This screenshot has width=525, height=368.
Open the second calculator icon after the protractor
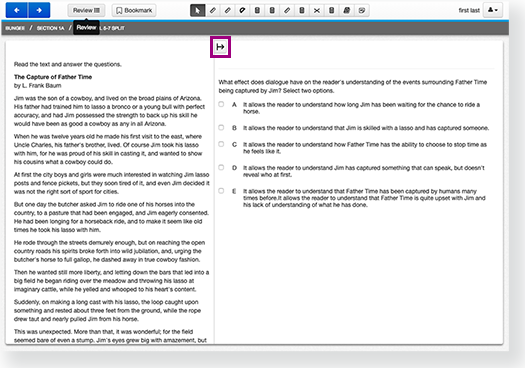[x=272, y=10]
